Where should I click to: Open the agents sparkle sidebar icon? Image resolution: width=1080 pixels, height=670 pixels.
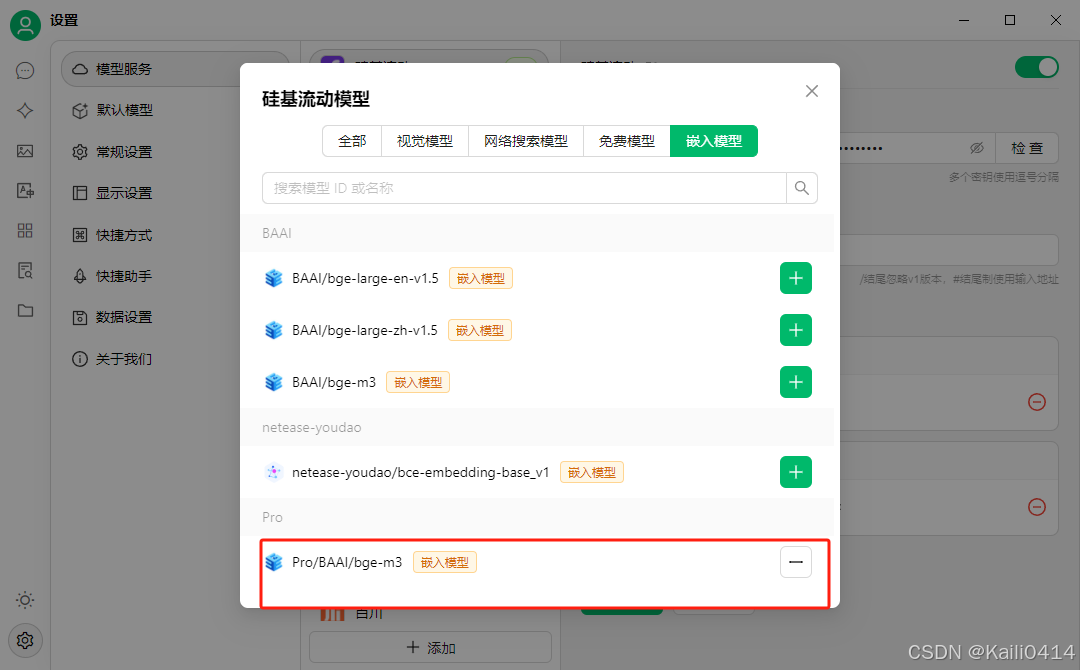click(x=25, y=111)
